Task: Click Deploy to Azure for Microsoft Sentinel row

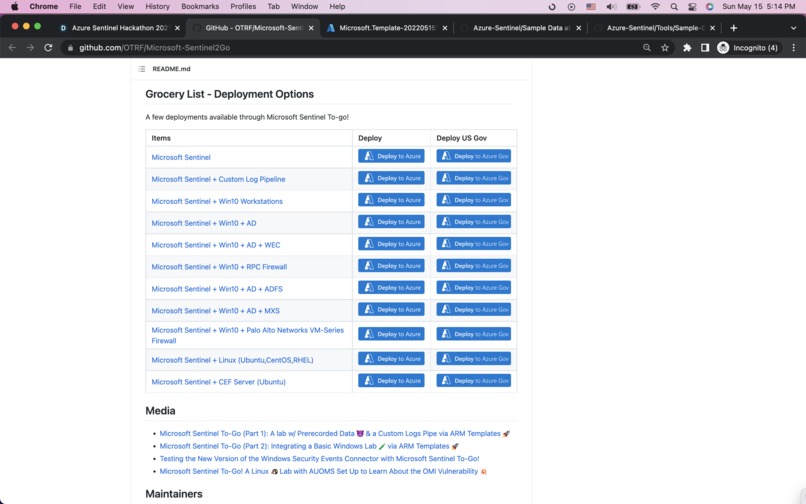Action: (391, 156)
